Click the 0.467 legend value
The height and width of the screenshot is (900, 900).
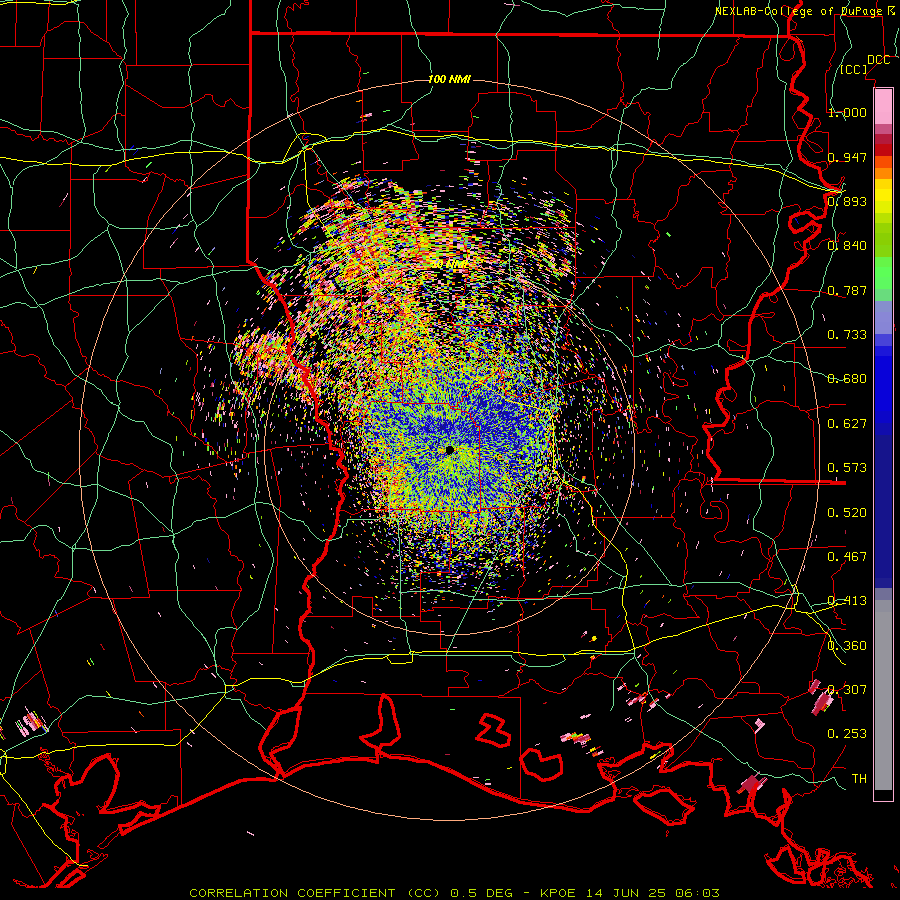(847, 557)
